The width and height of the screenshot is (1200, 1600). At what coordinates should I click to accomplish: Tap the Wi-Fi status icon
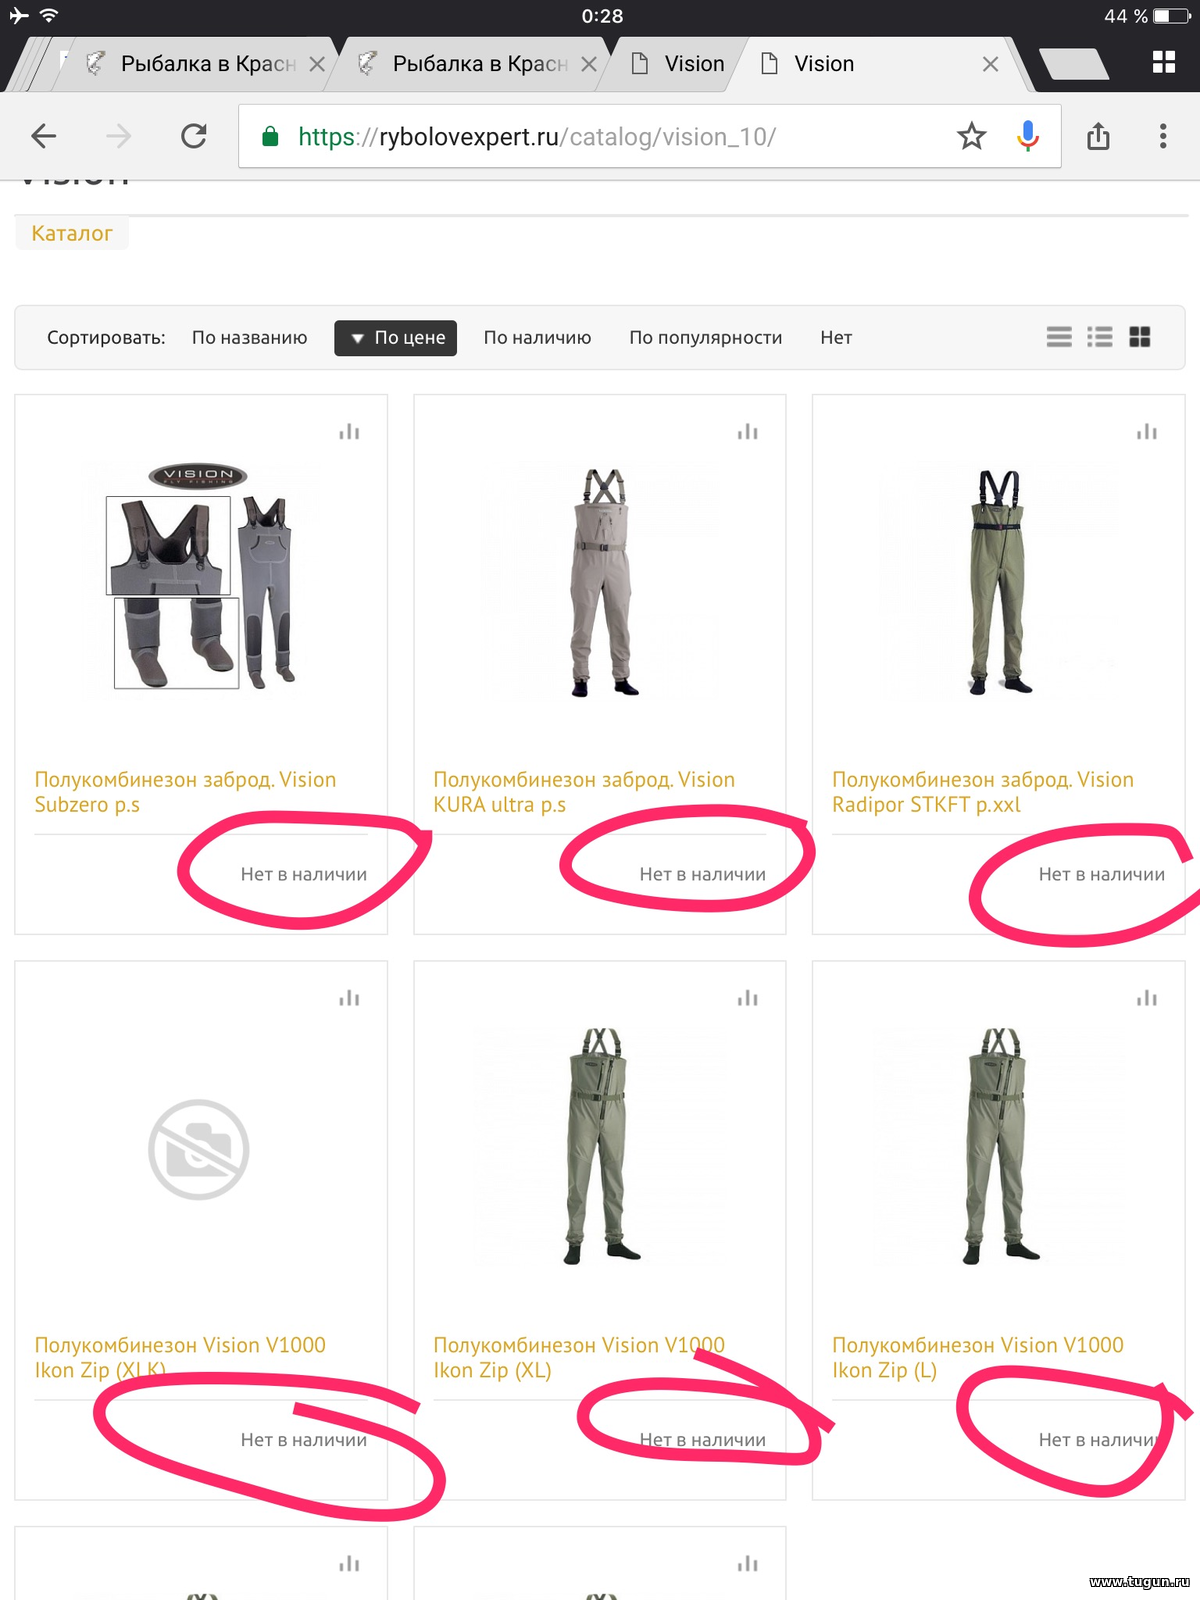point(49,16)
